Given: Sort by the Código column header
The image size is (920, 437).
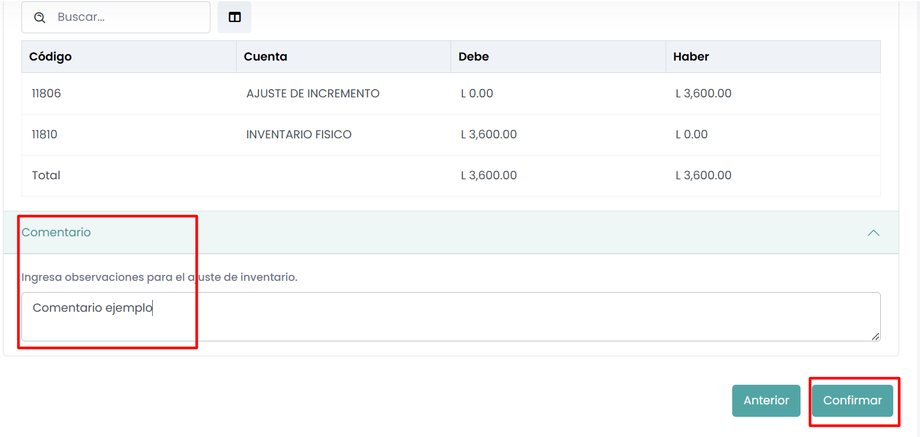Looking at the screenshot, I should pyautogui.click(x=50, y=57).
